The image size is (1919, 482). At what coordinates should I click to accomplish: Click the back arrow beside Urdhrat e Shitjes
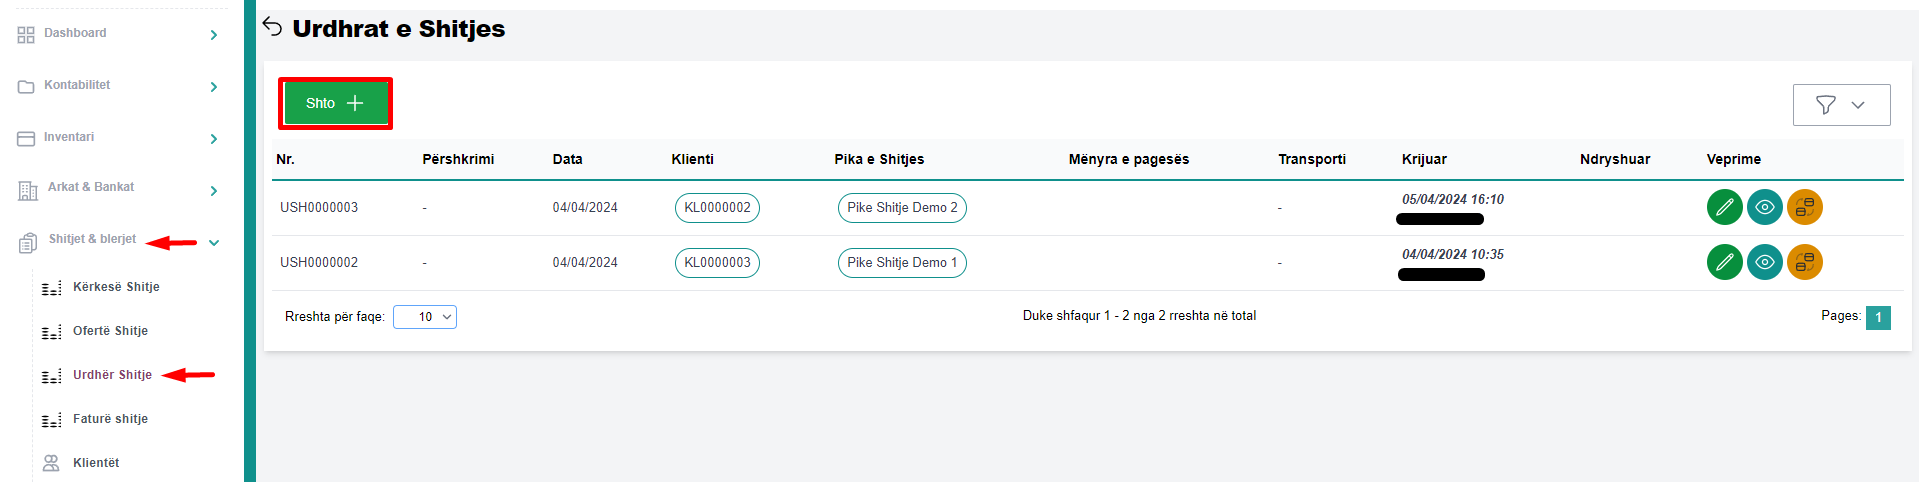coord(272,27)
